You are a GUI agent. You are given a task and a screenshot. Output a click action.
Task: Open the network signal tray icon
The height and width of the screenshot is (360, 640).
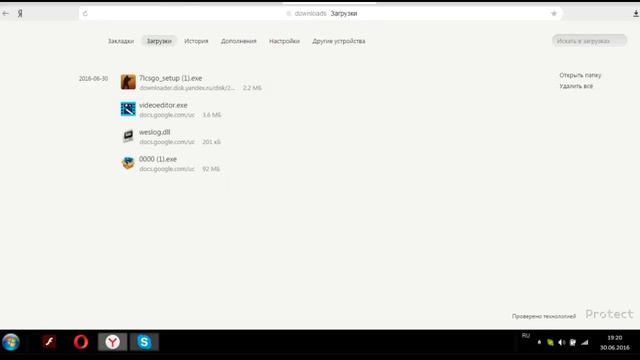point(585,342)
